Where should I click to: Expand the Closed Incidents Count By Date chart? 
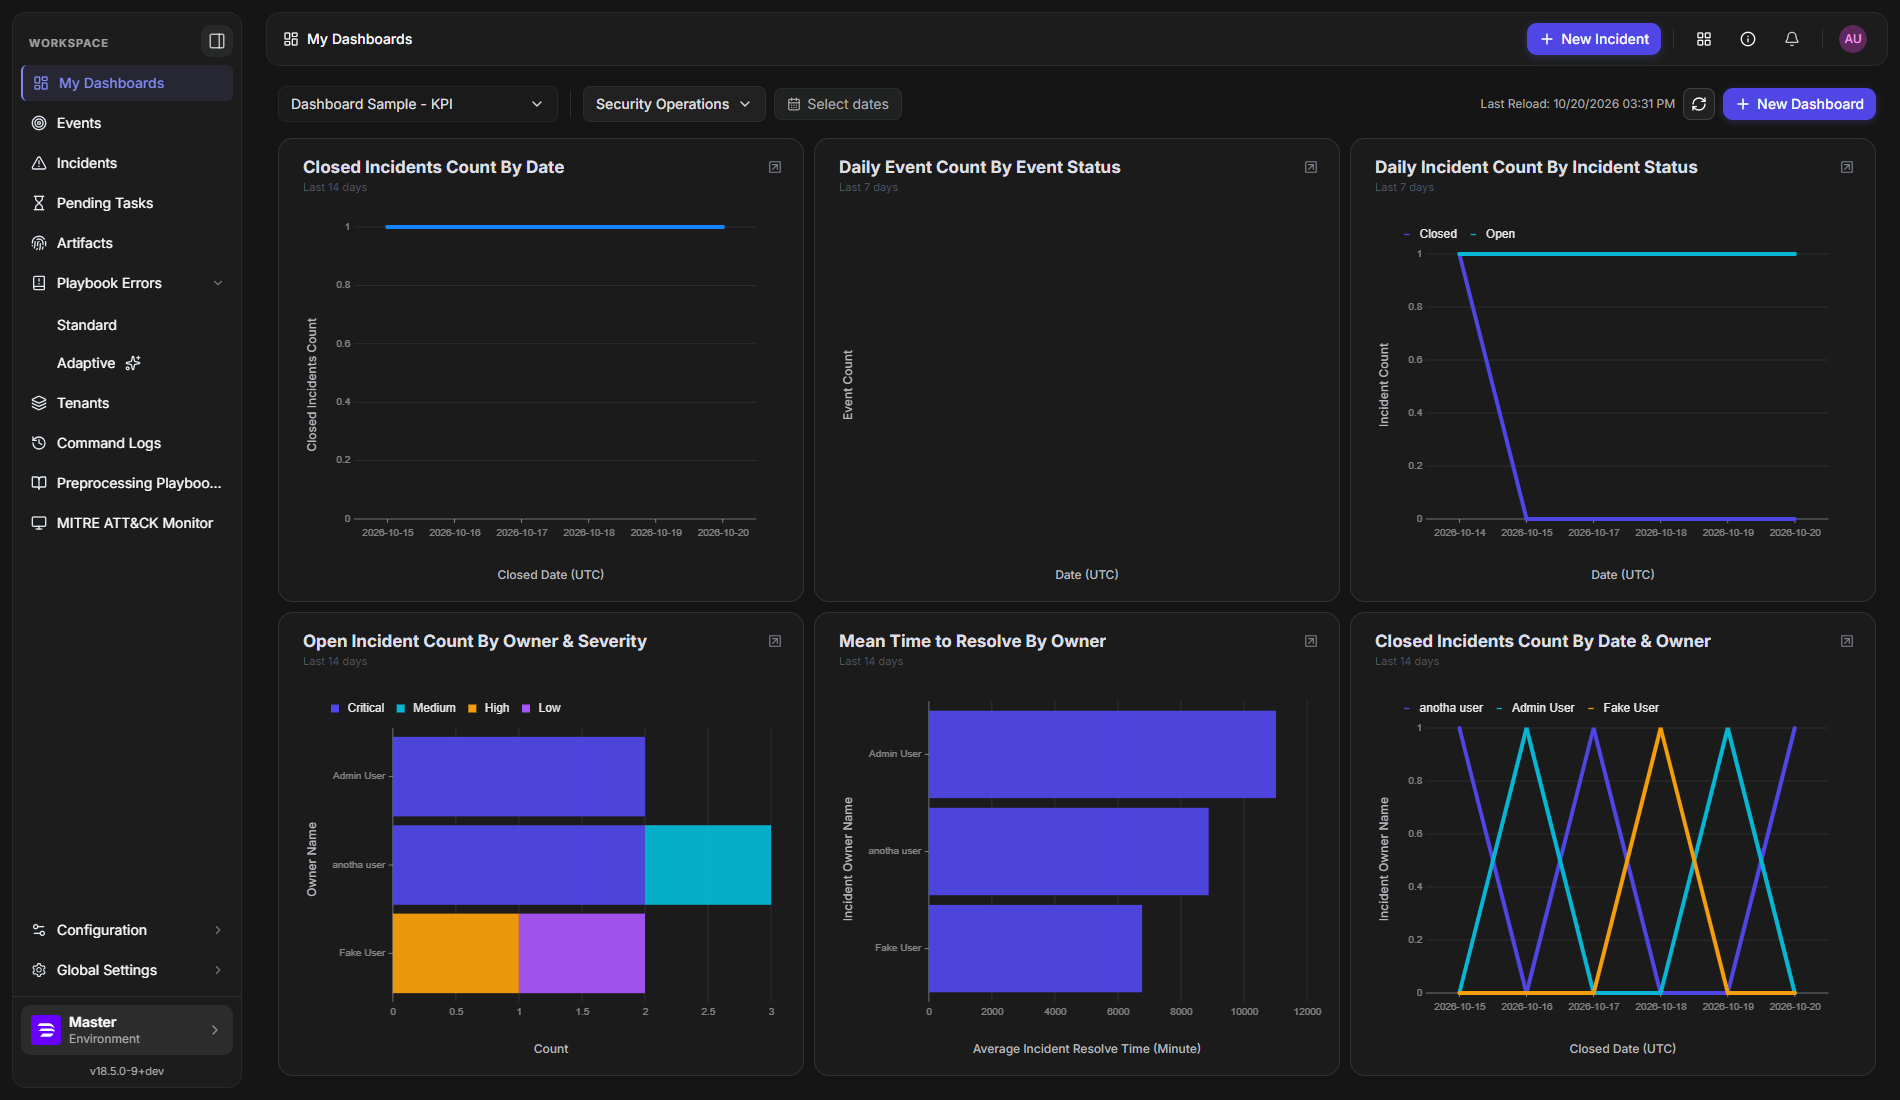coord(775,167)
